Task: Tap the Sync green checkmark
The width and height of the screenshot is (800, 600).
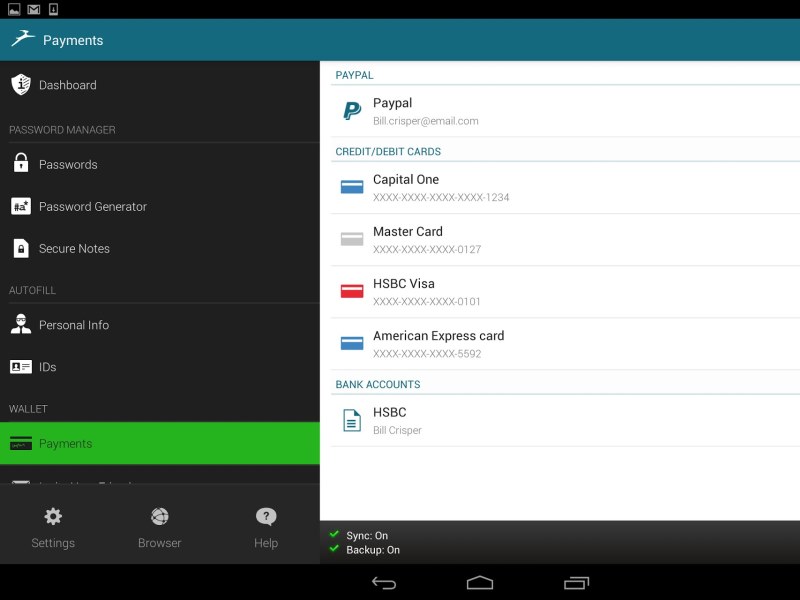Action: (335, 534)
